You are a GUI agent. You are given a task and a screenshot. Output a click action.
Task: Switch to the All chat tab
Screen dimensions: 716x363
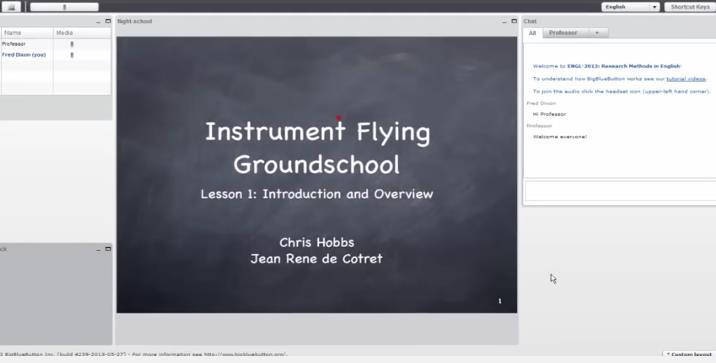532,33
